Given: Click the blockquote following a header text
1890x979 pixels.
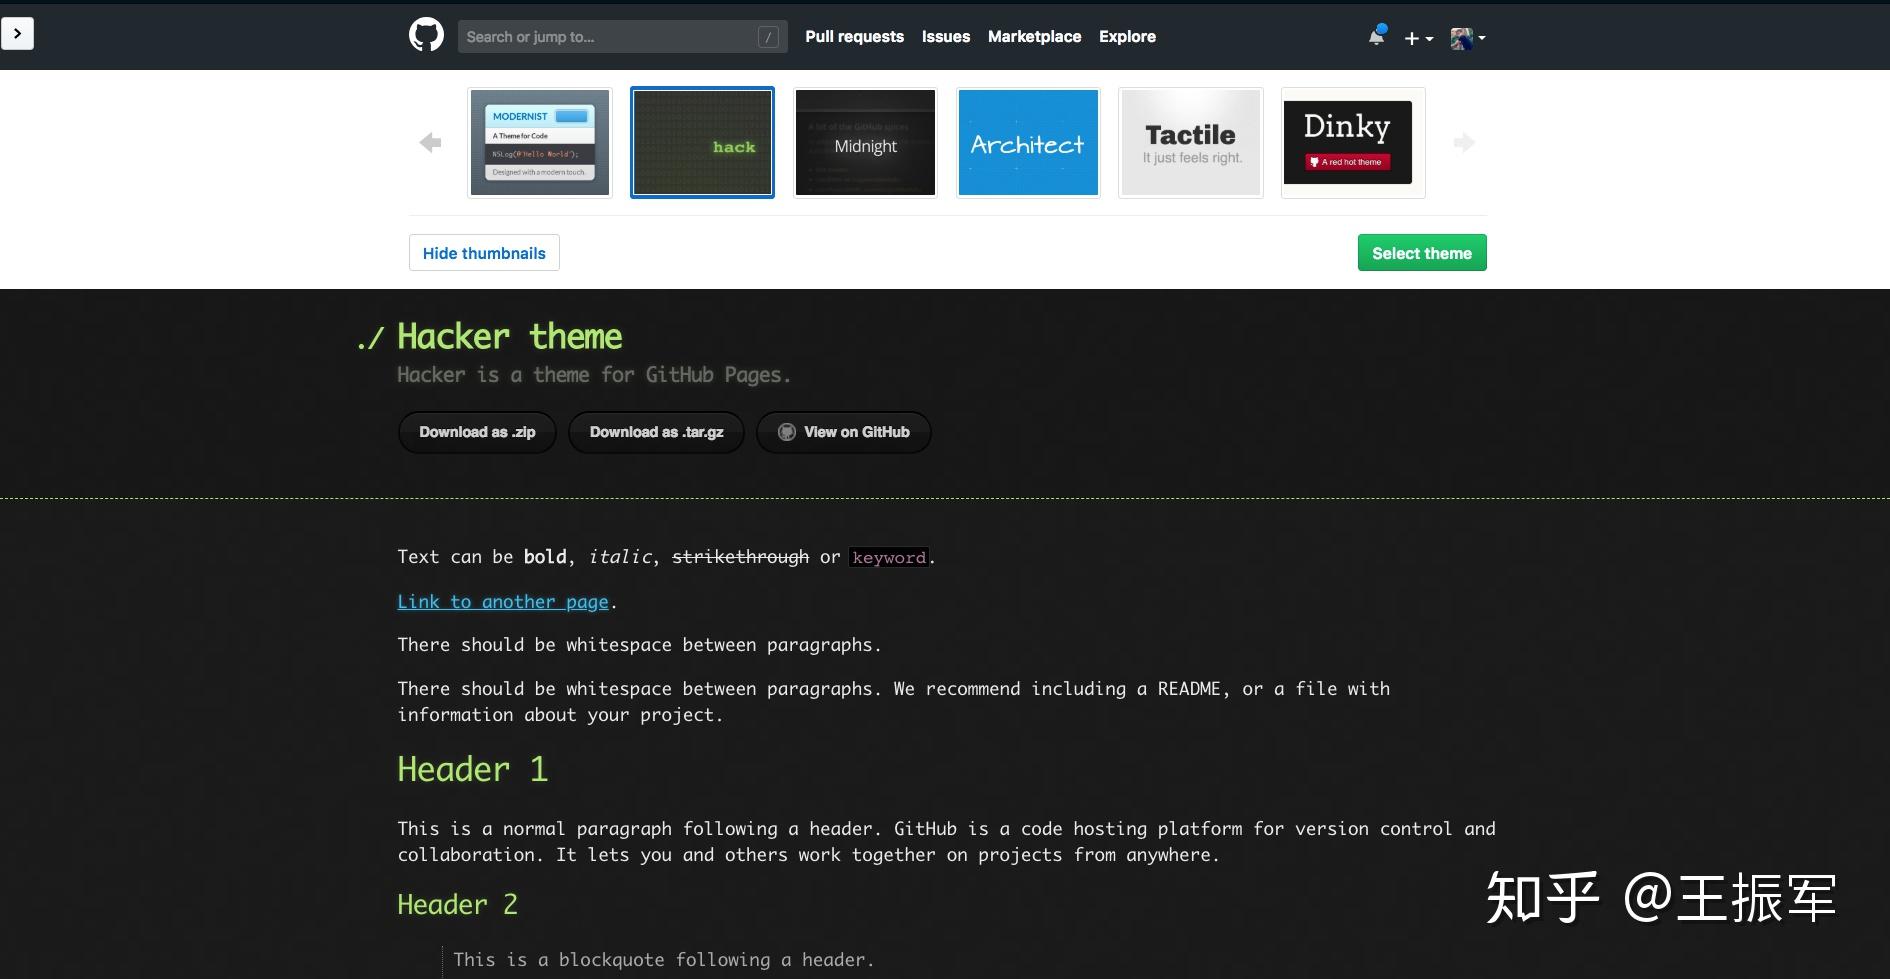Looking at the screenshot, I should [664, 960].
